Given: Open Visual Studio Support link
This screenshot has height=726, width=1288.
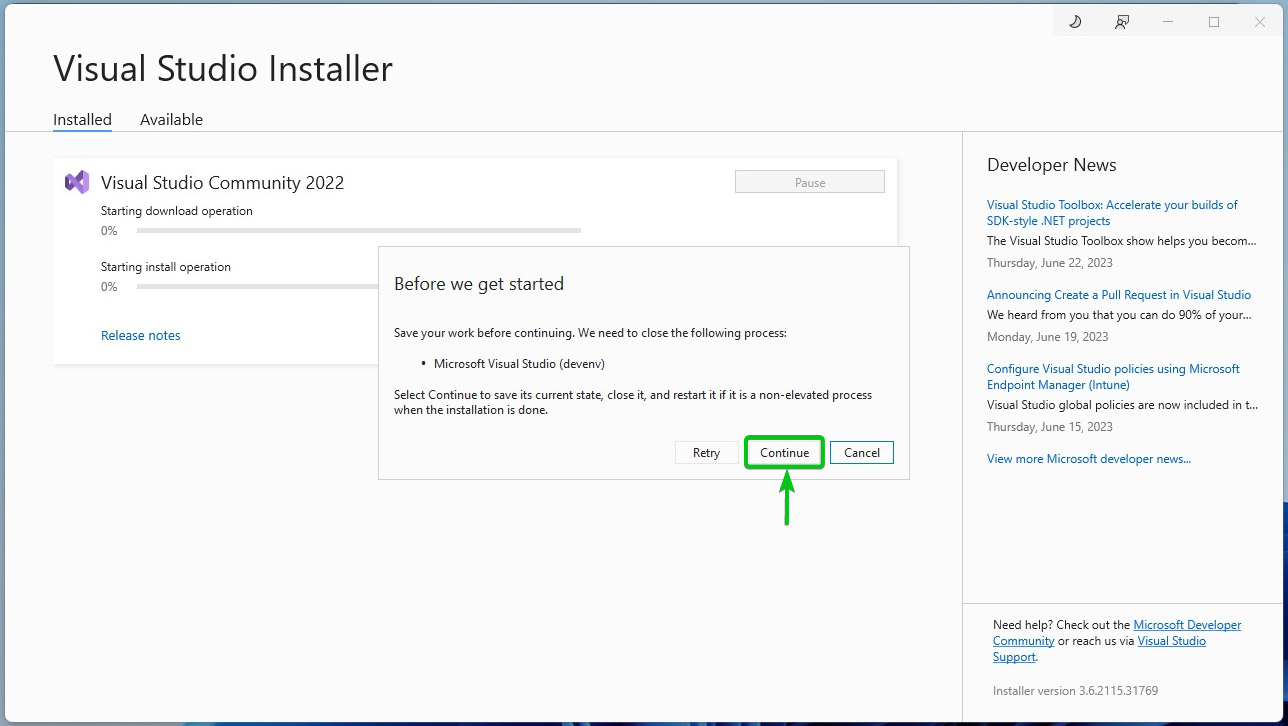Looking at the screenshot, I should pyautogui.click(x=1100, y=649).
